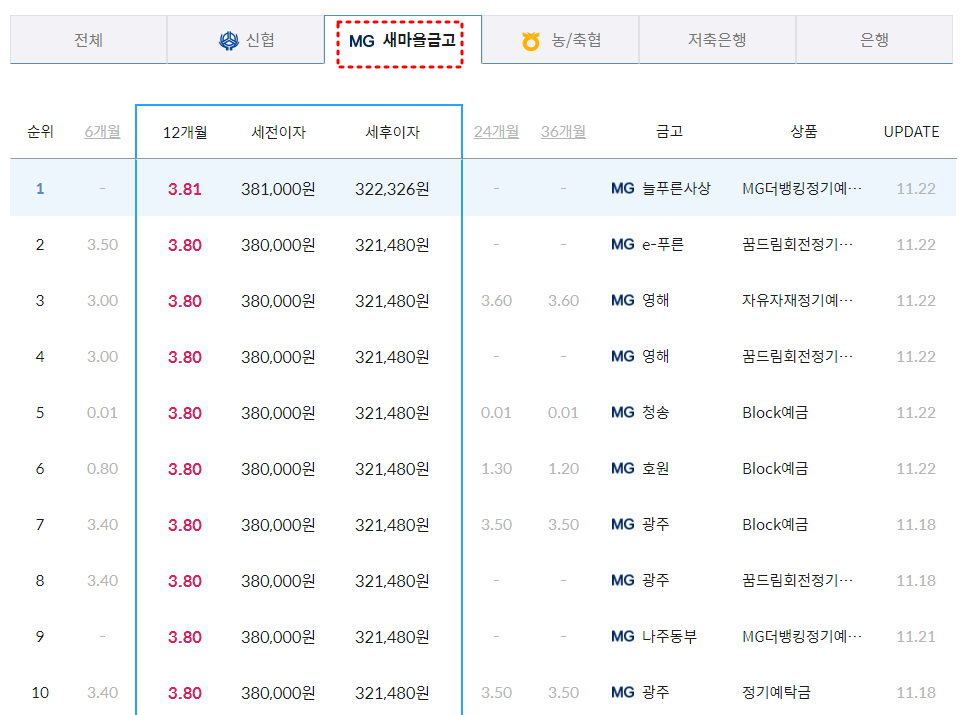Image resolution: width=967 pixels, height=715 pixels.
Task: Open the 농/축협 tab
Action: pos(560,40)
